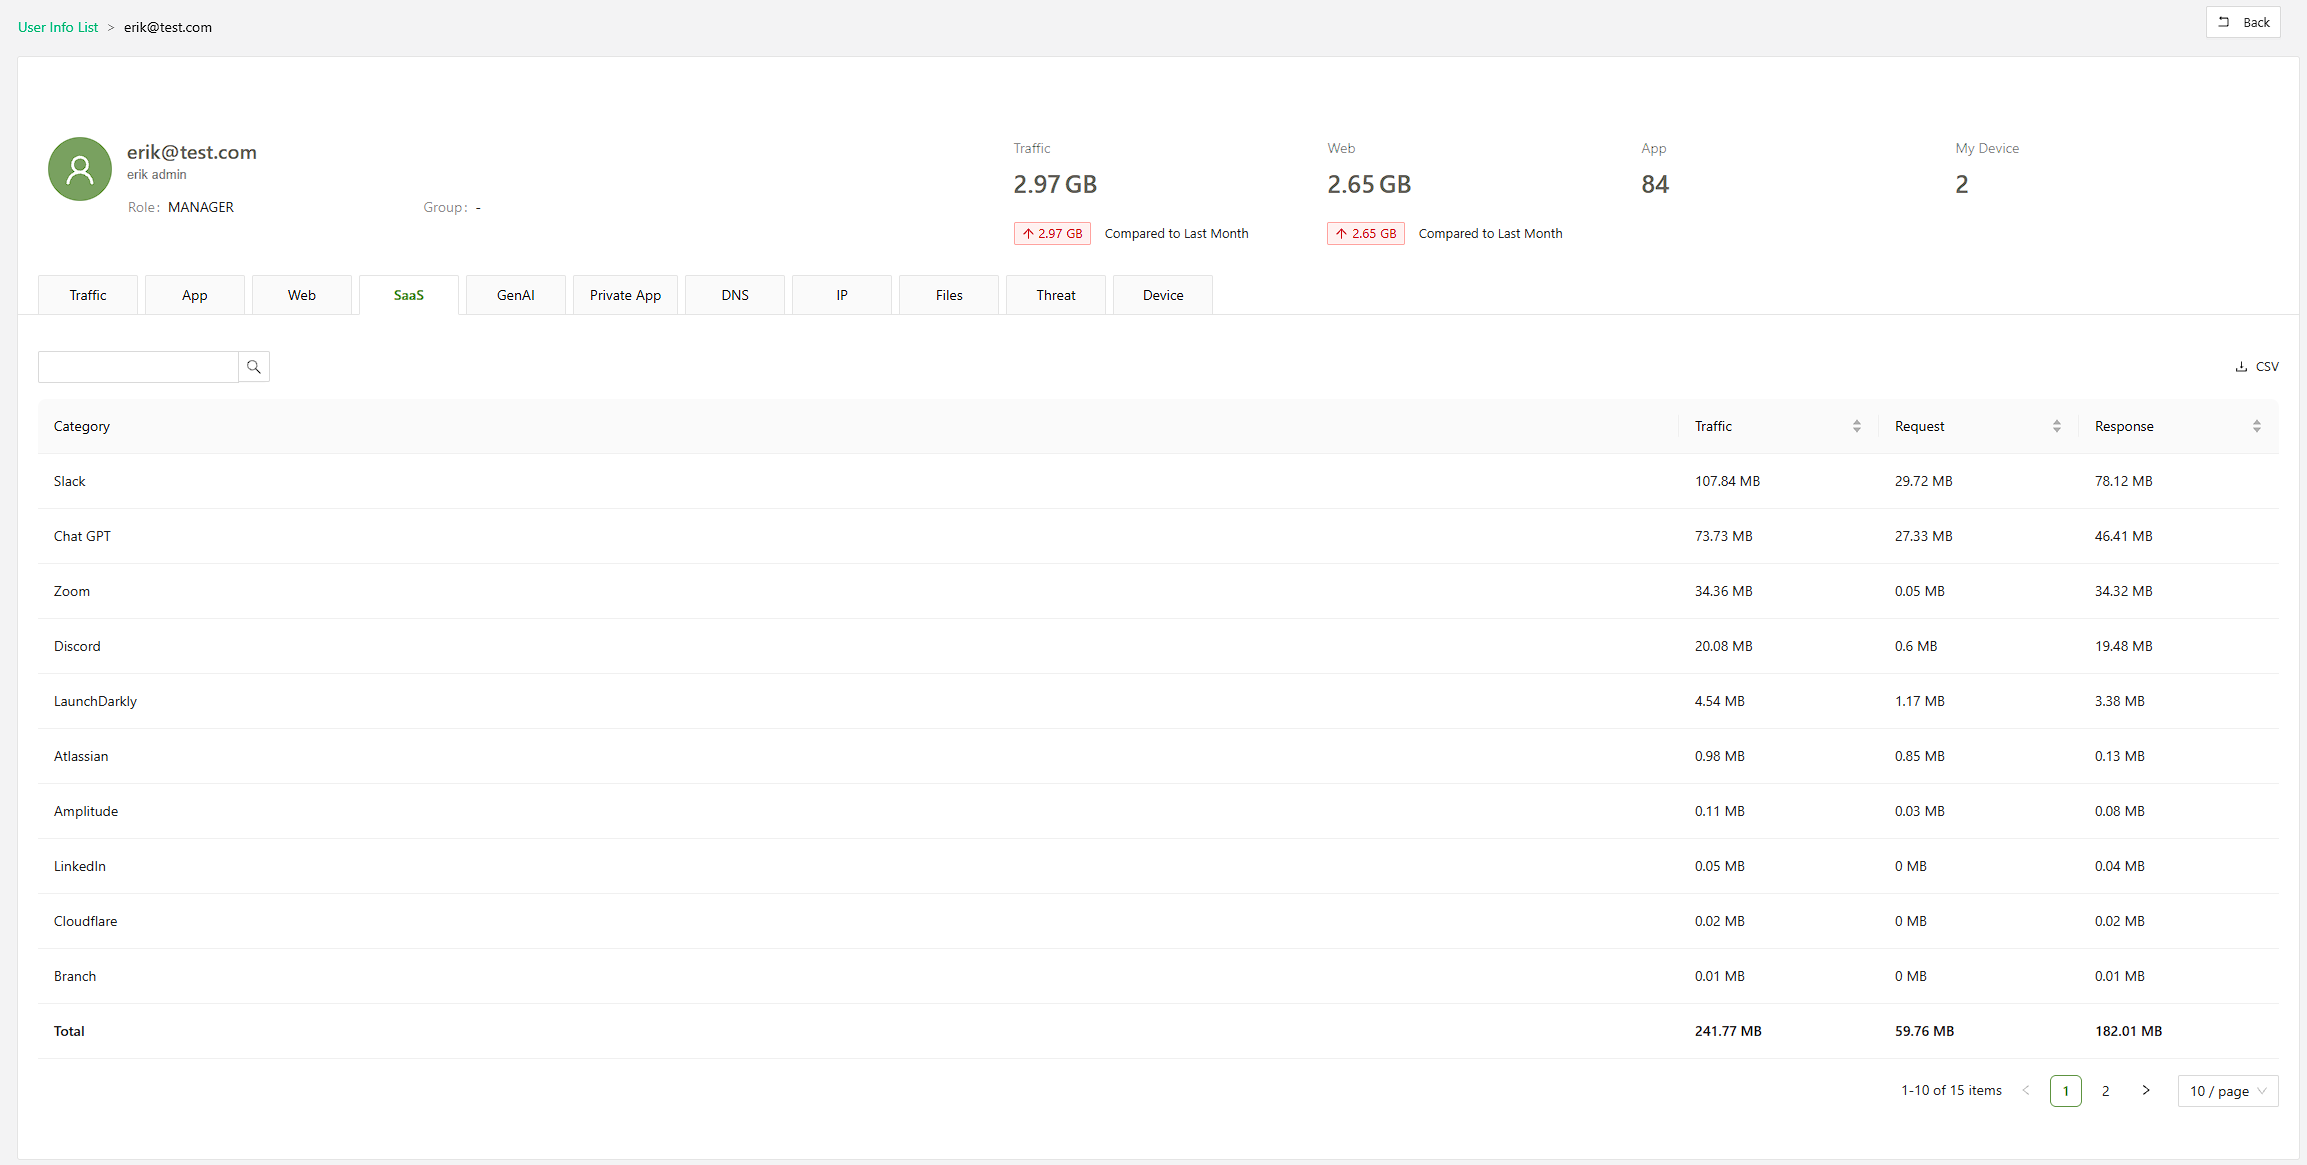Sort table by Request column arrows

coord(2056,426)
